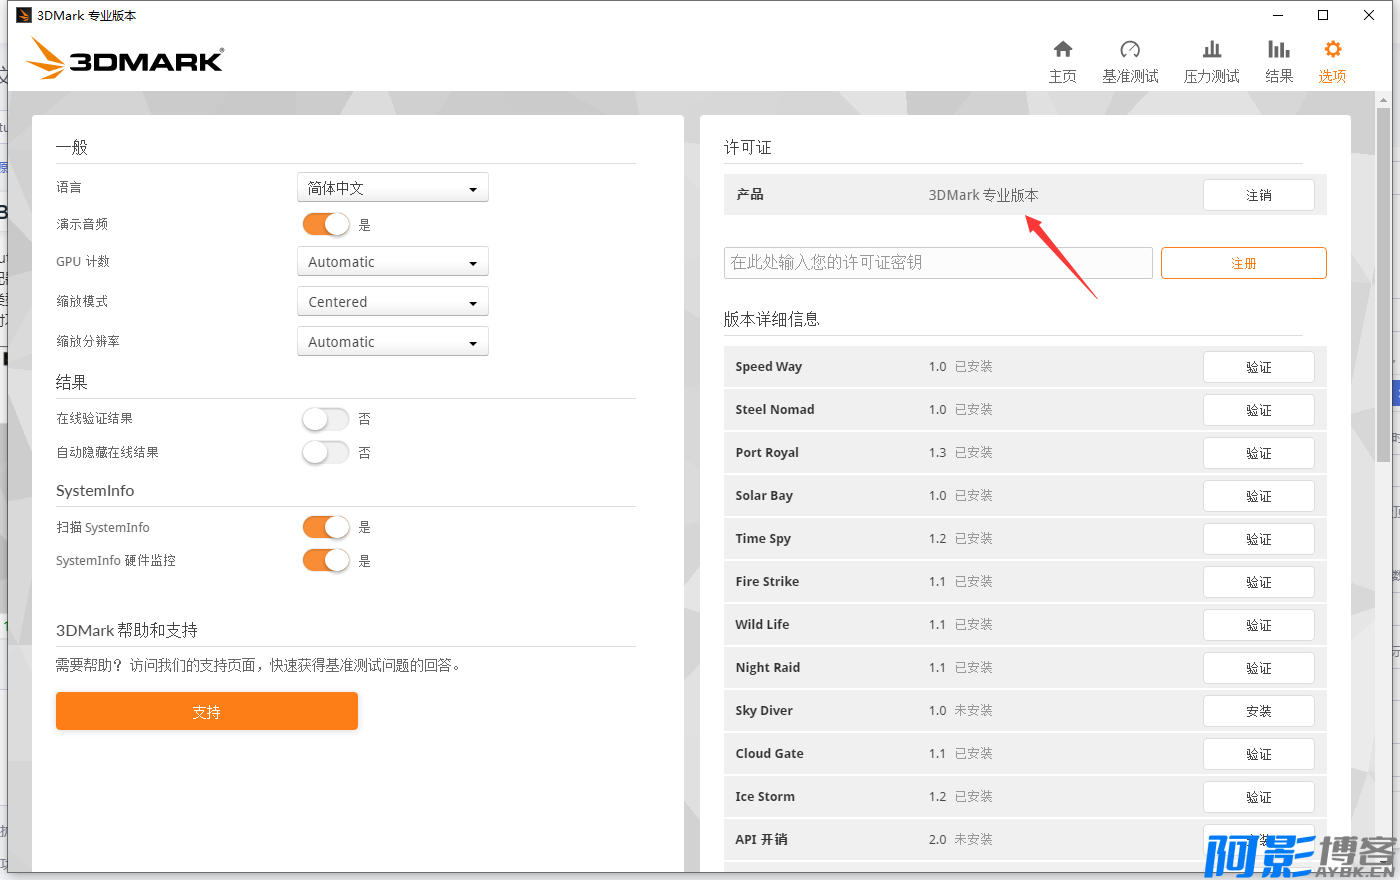Enable auto-hide online results (自动隐藏在线结果) switch
Screen dimensions: 1400x880
point(326,452)
